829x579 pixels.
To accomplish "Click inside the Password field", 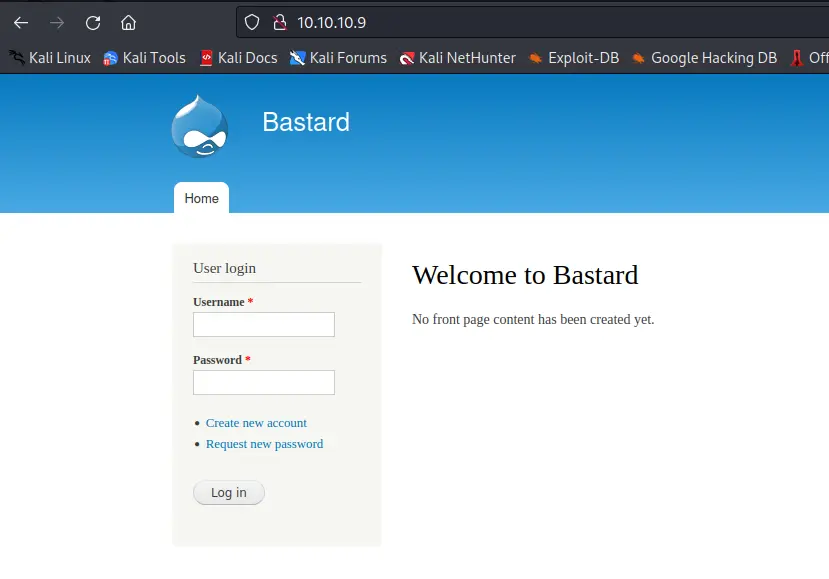I will tap(264, 382).
